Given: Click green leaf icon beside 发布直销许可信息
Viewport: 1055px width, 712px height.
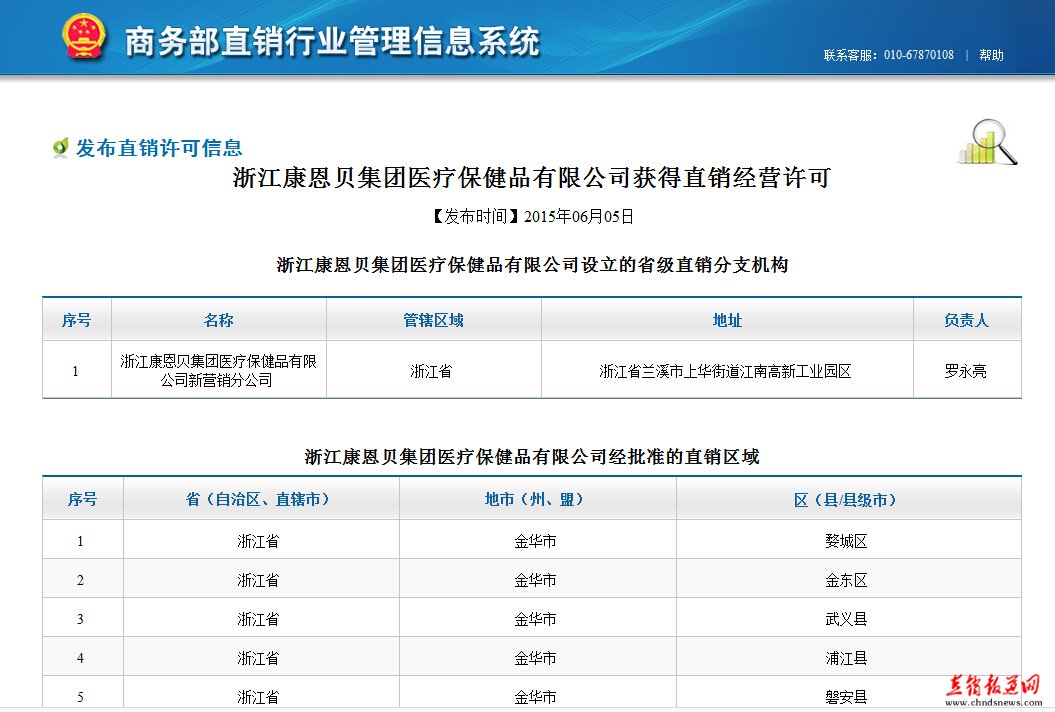Looking at the screenshot, I should pyautogui.click(x=61, y=147).
